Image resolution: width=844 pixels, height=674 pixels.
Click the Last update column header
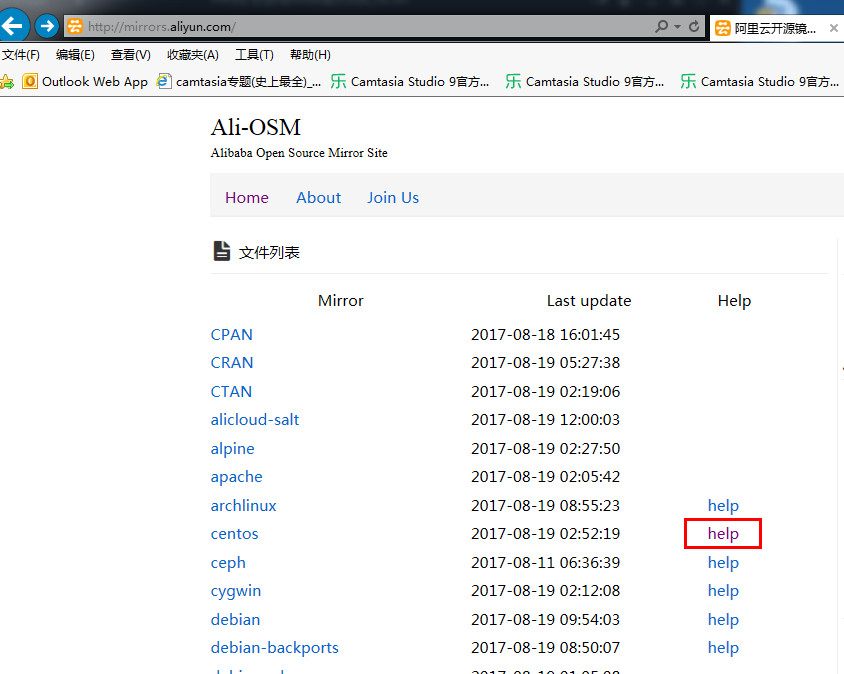coord(589,300)
